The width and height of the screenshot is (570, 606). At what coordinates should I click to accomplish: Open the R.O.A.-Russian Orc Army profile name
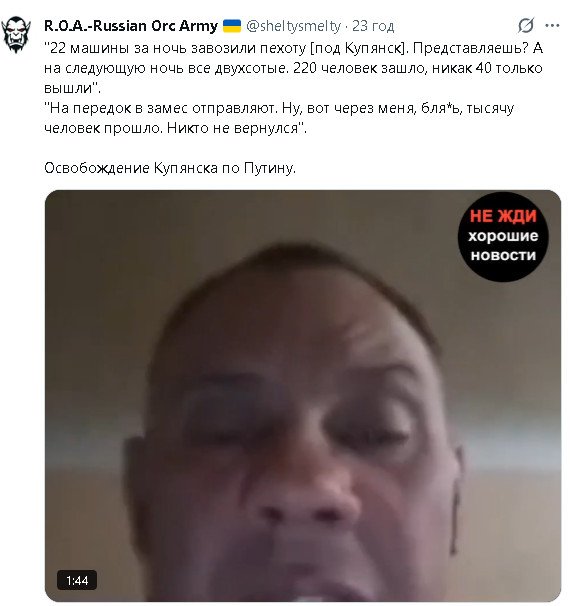131,26
